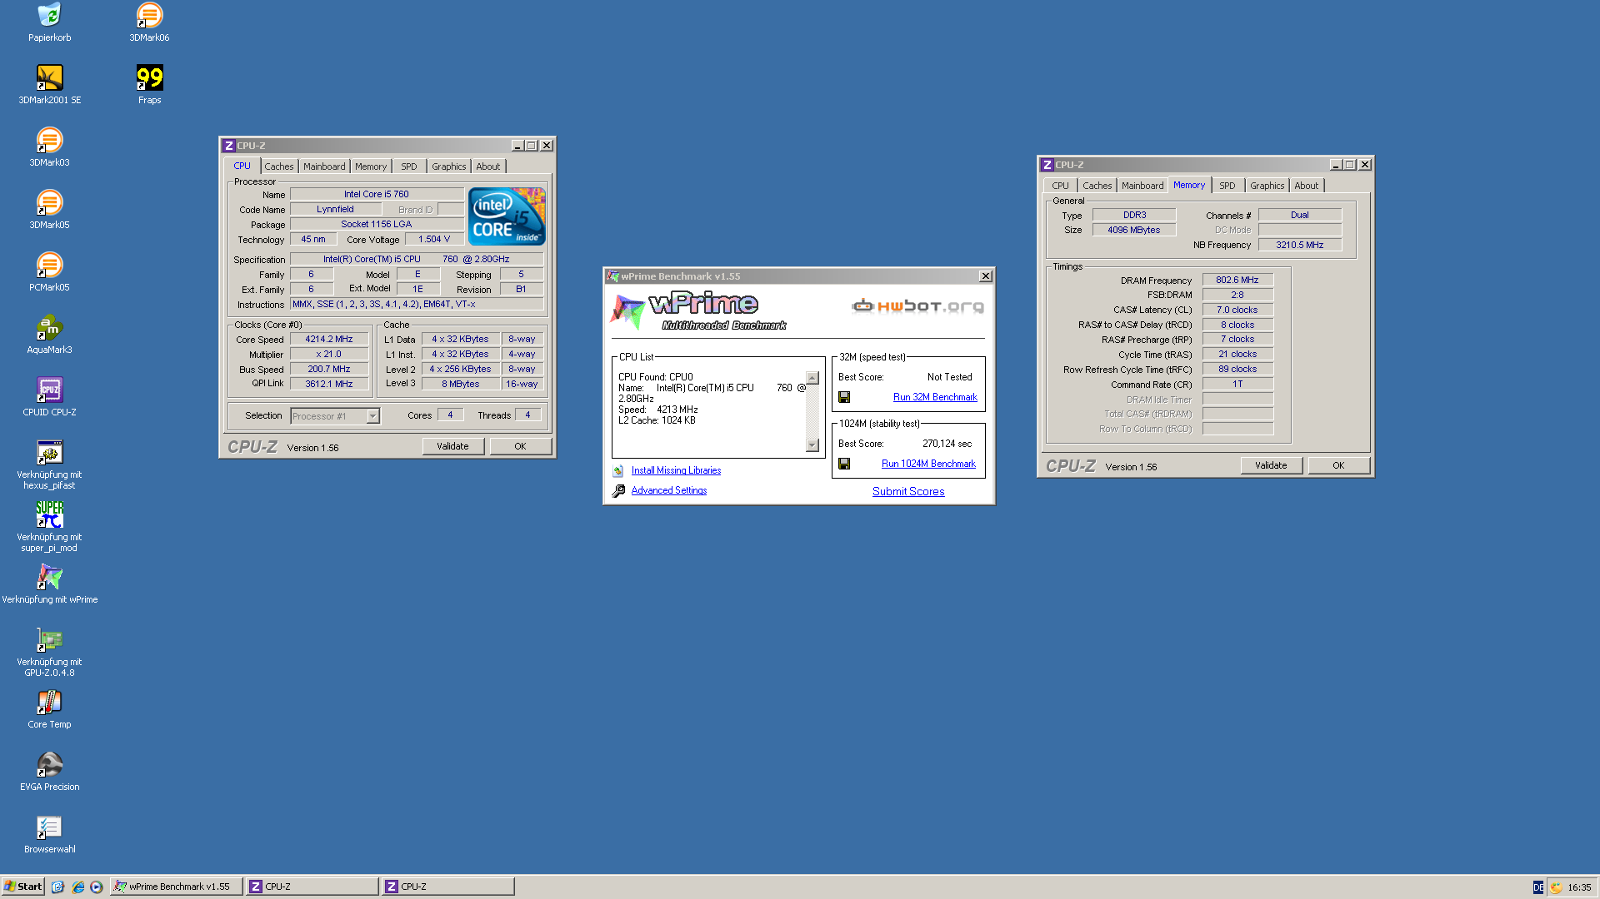Open the super_pi_mod shortcut on the desktop

point(49,515)
